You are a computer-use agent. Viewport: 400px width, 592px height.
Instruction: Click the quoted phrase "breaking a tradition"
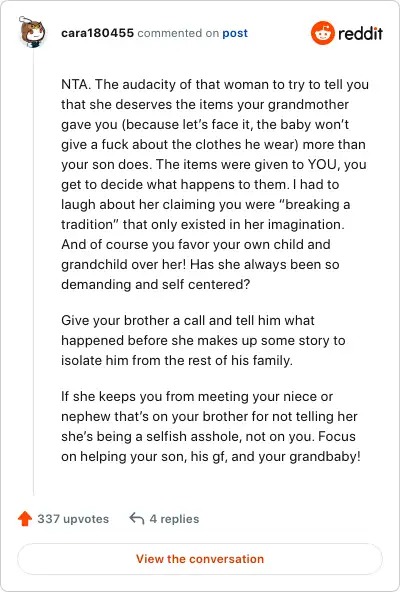click(205, 214)
